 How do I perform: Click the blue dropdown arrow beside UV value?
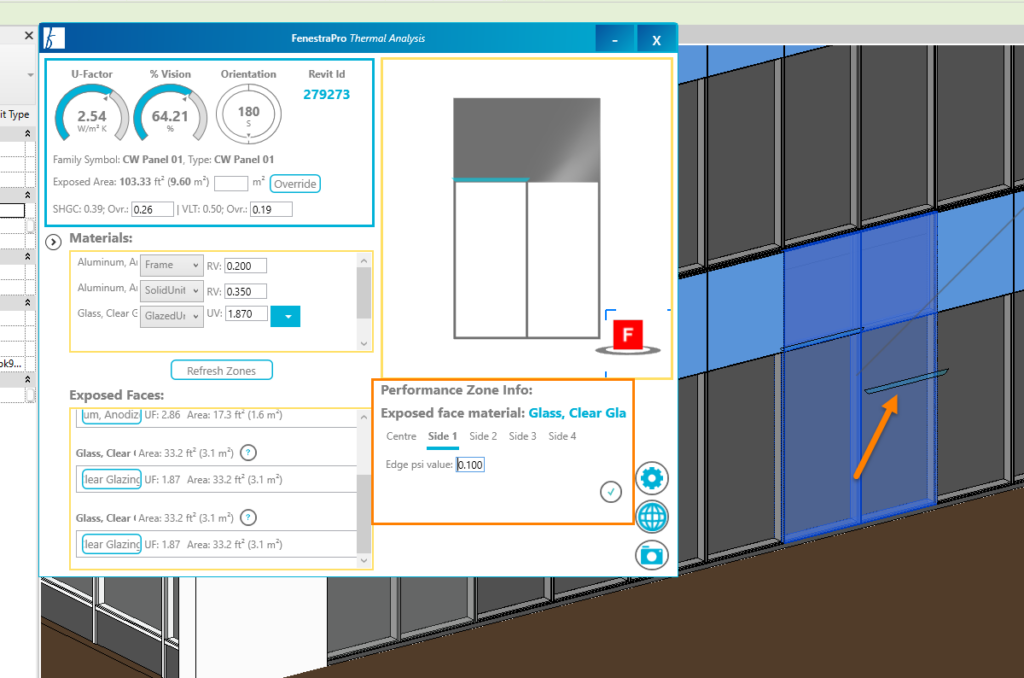click(285, 316)
